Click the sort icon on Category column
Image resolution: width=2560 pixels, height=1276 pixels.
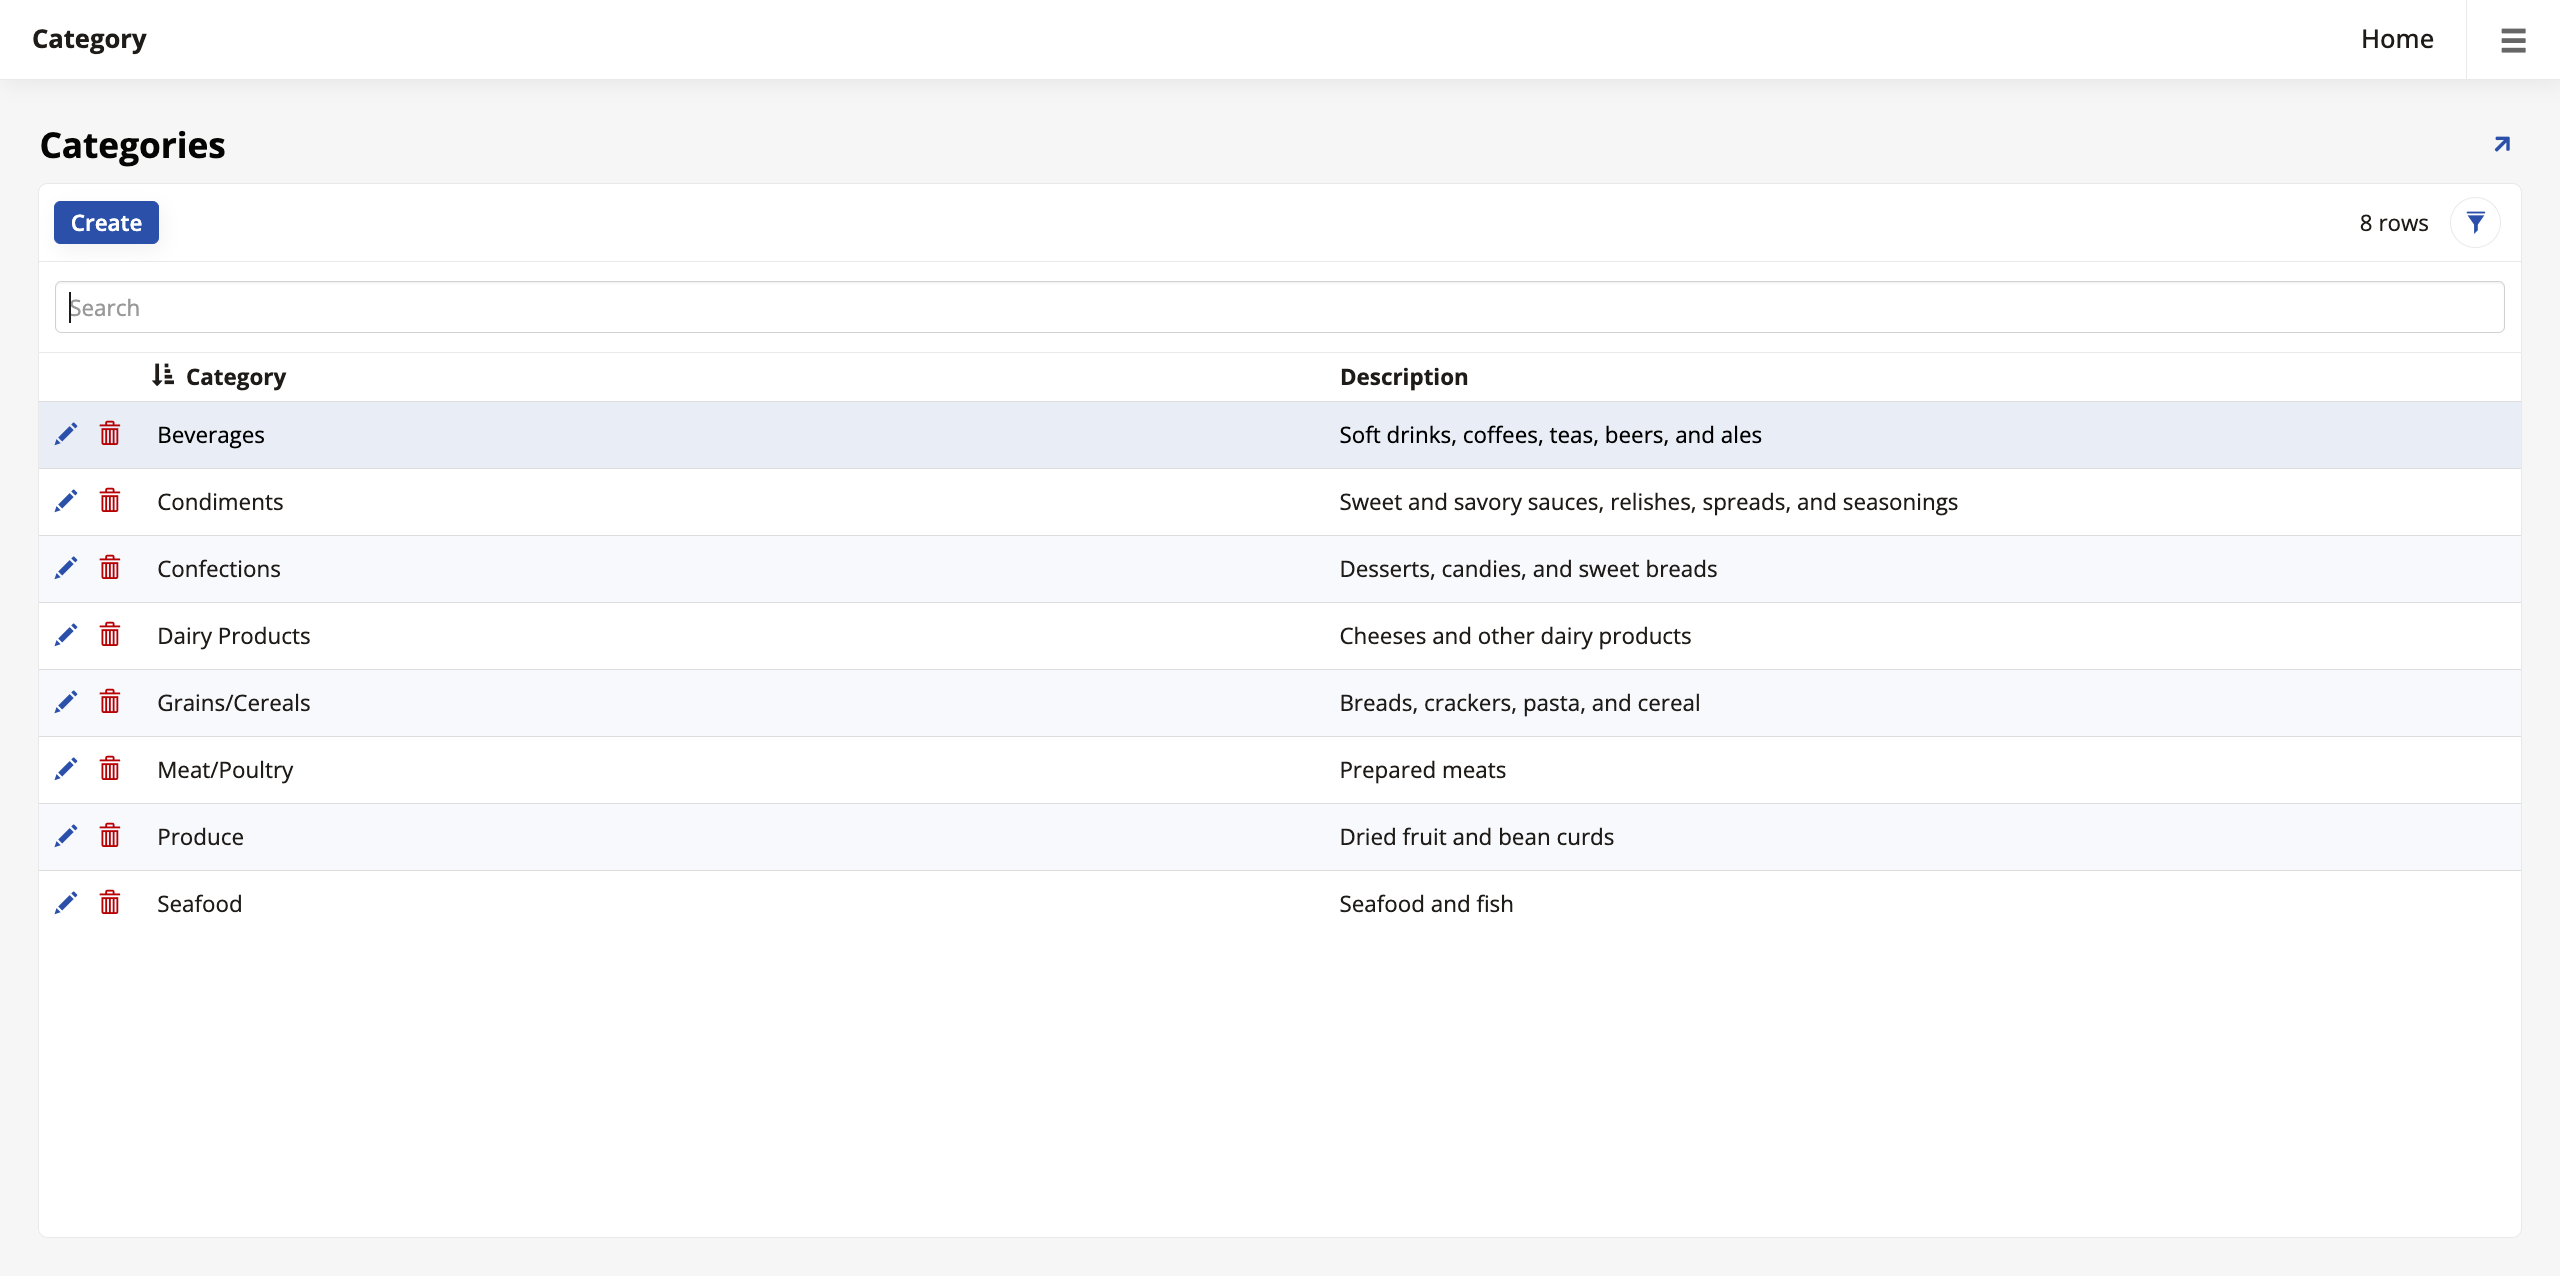click(x=164, y=375)
